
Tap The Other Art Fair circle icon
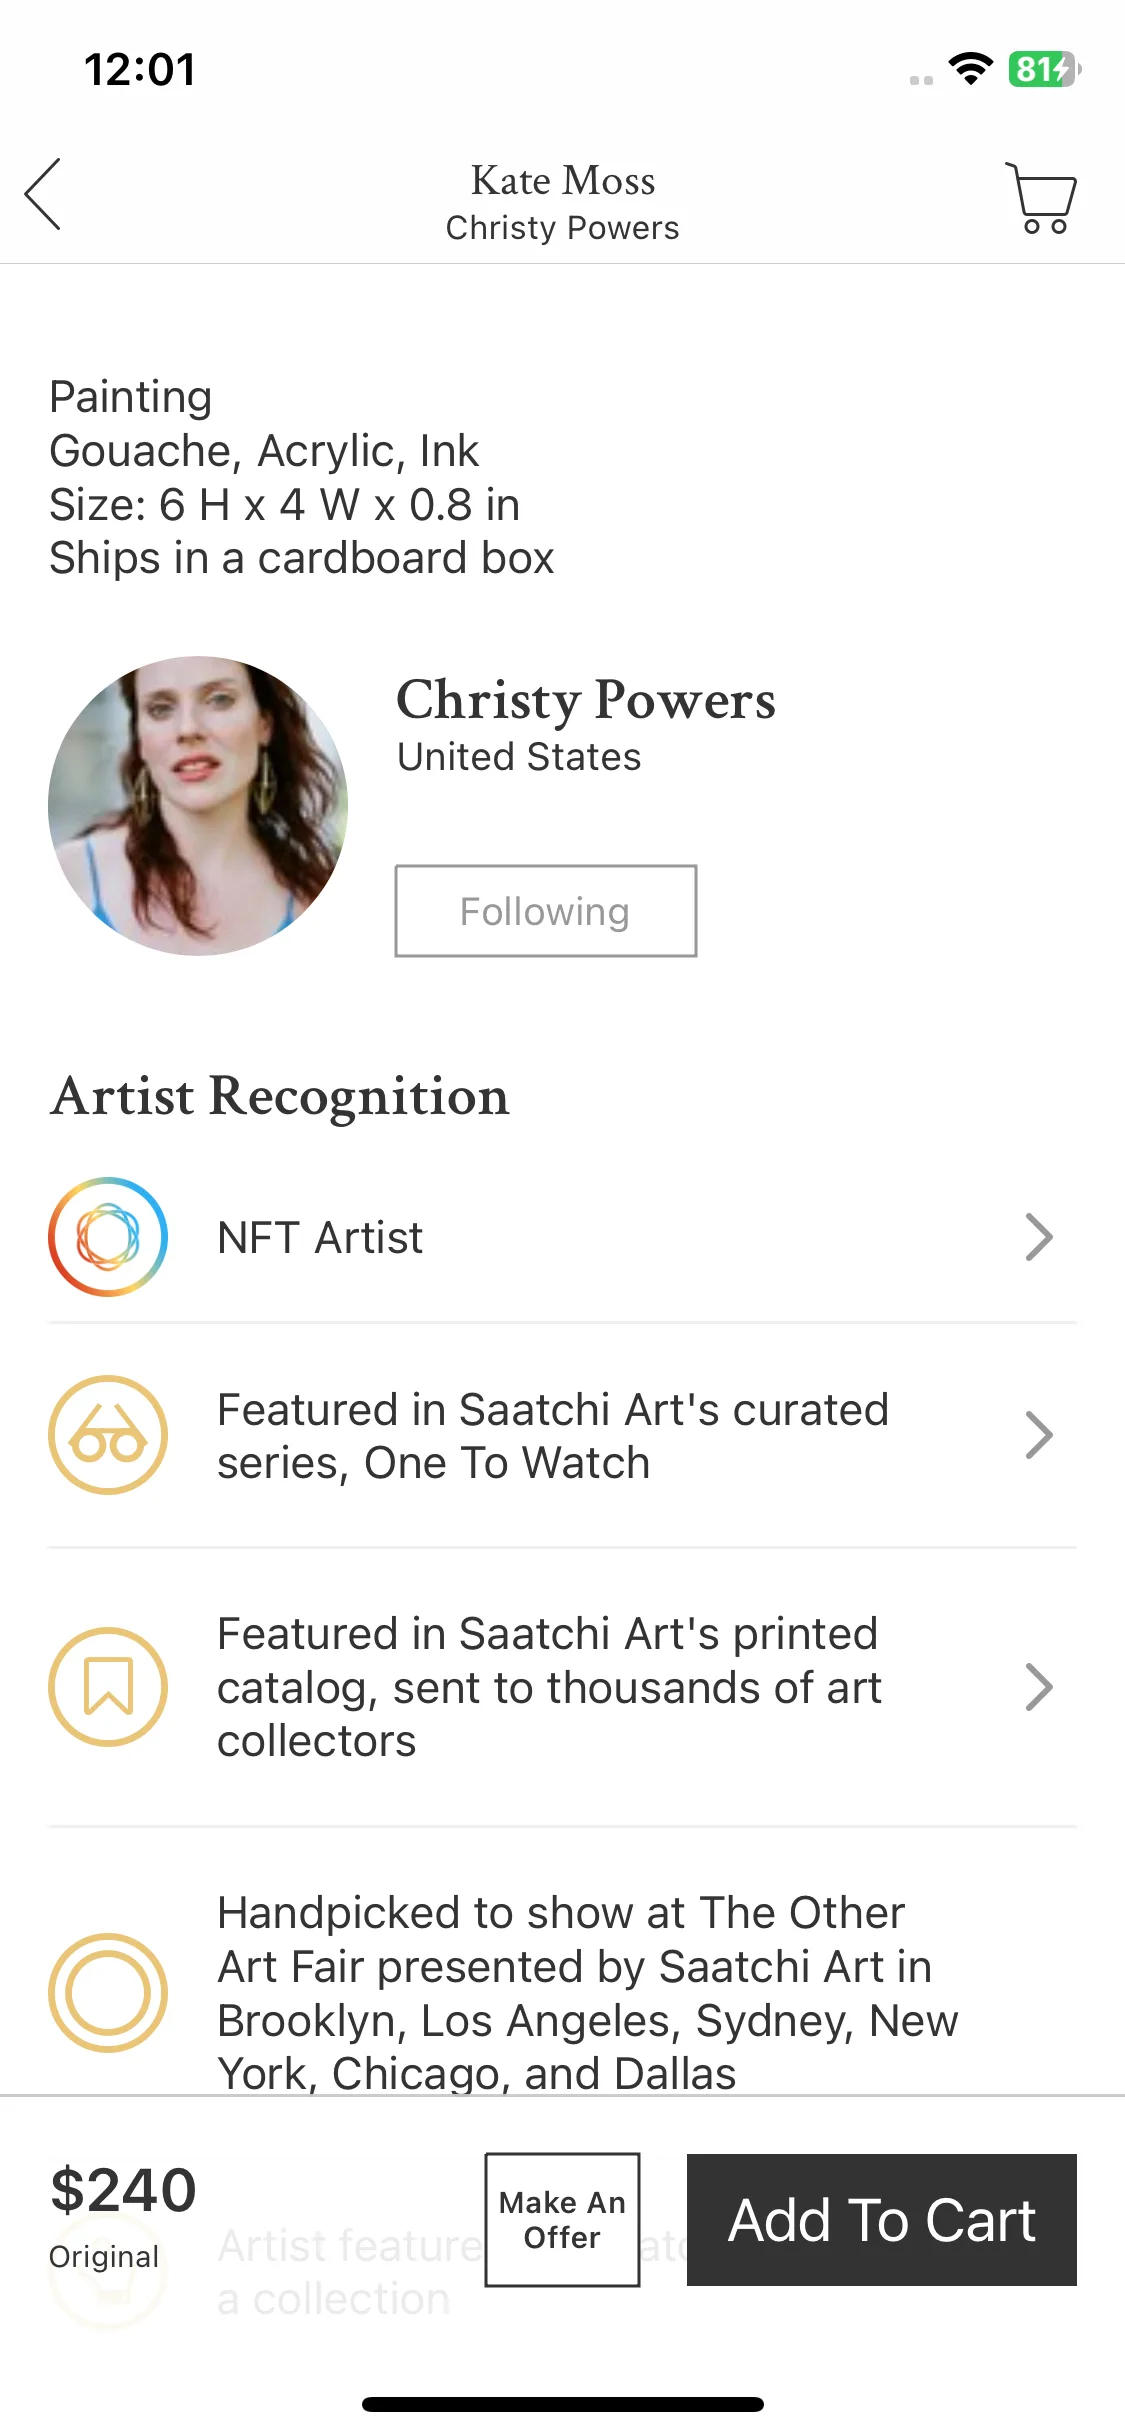click(x=108, y=1993)
